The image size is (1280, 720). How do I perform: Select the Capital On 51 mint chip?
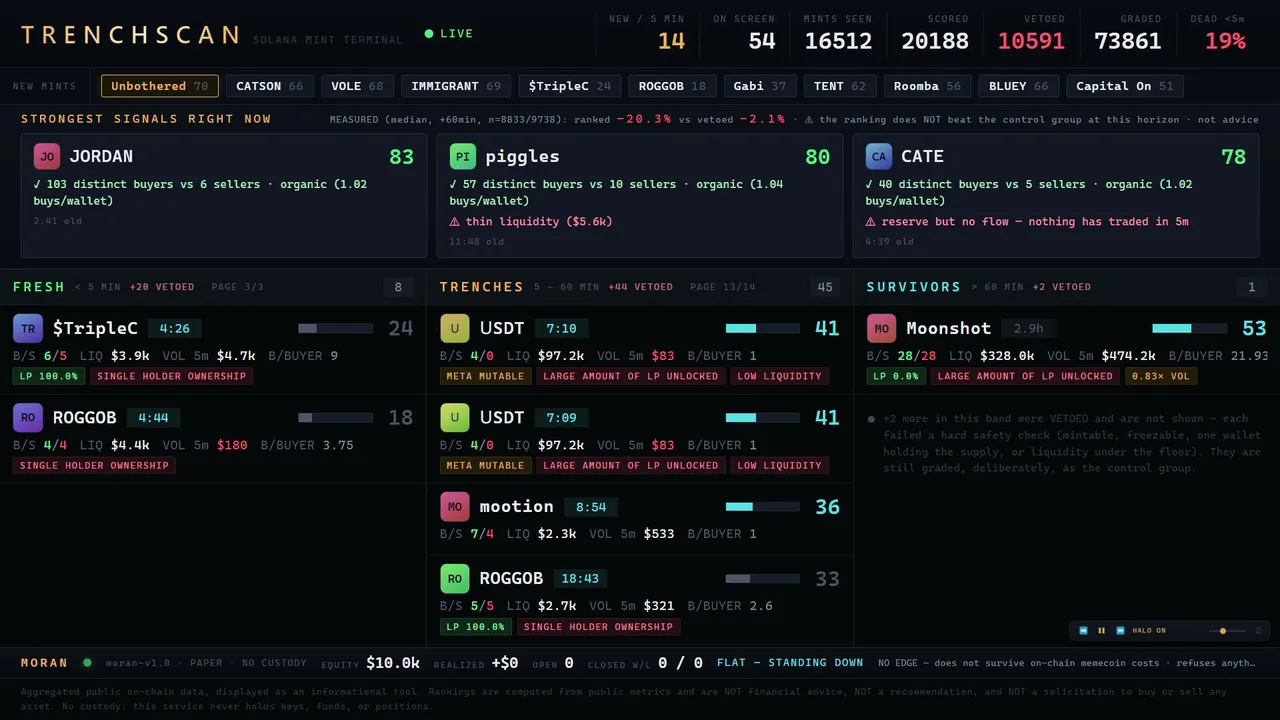tap(1125, 86)
